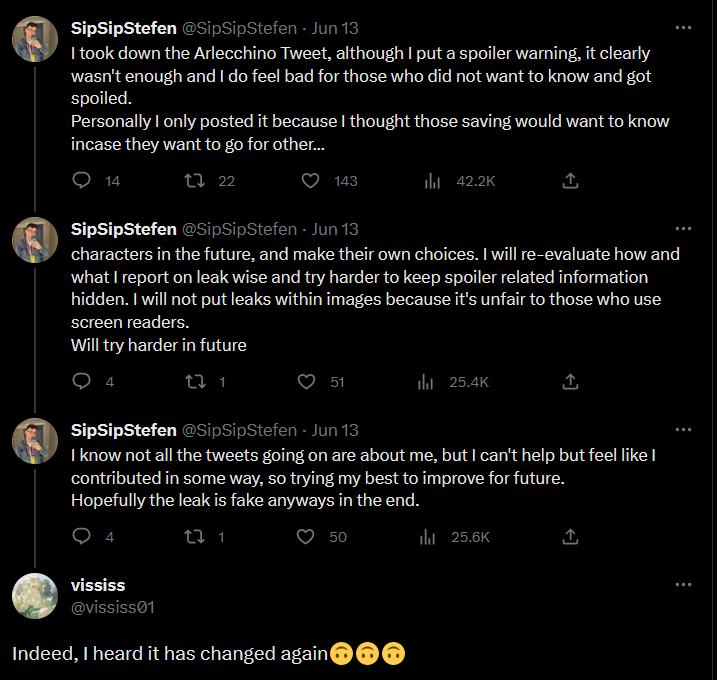This screenshot has height=680, width=717.
Task: Reply to the screen readers tweet
Action: (82, 382)
